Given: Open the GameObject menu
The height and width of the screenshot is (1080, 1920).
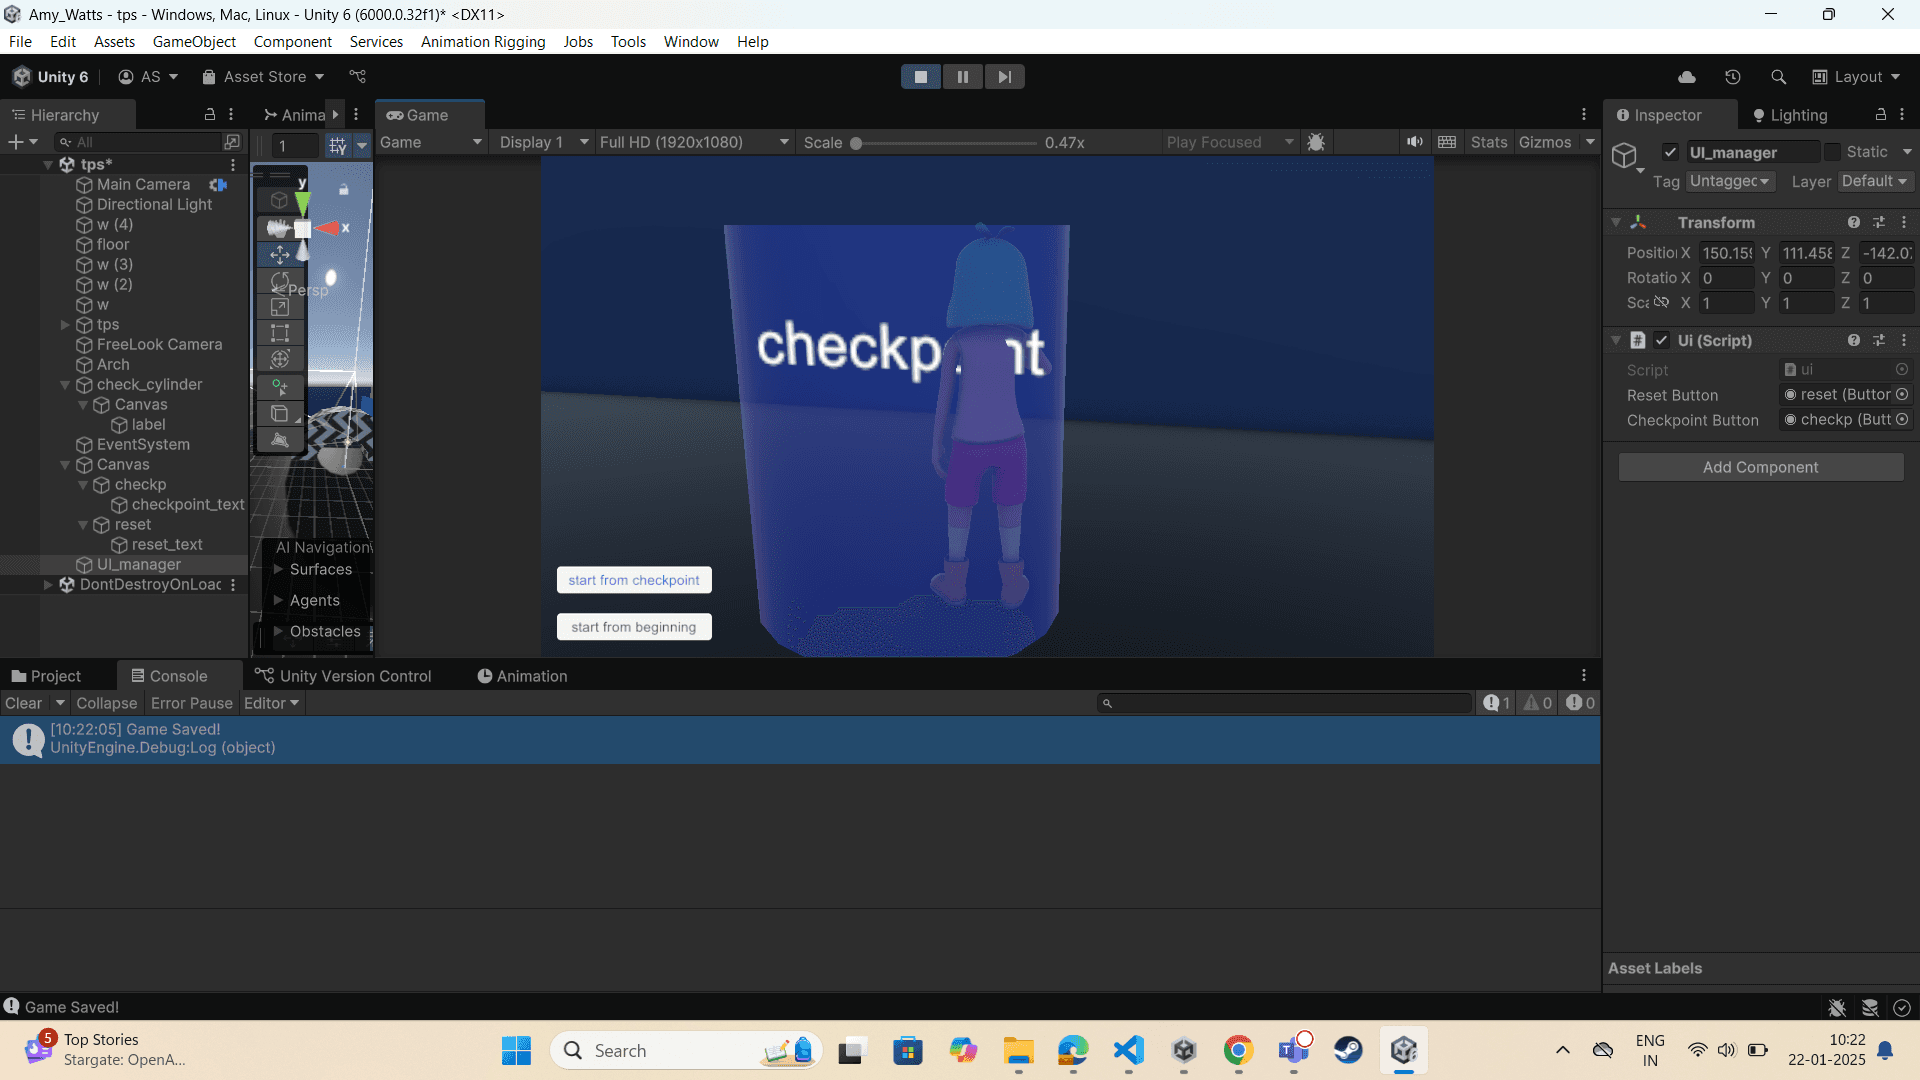Looking at the screenshot, I should (194, 41).
